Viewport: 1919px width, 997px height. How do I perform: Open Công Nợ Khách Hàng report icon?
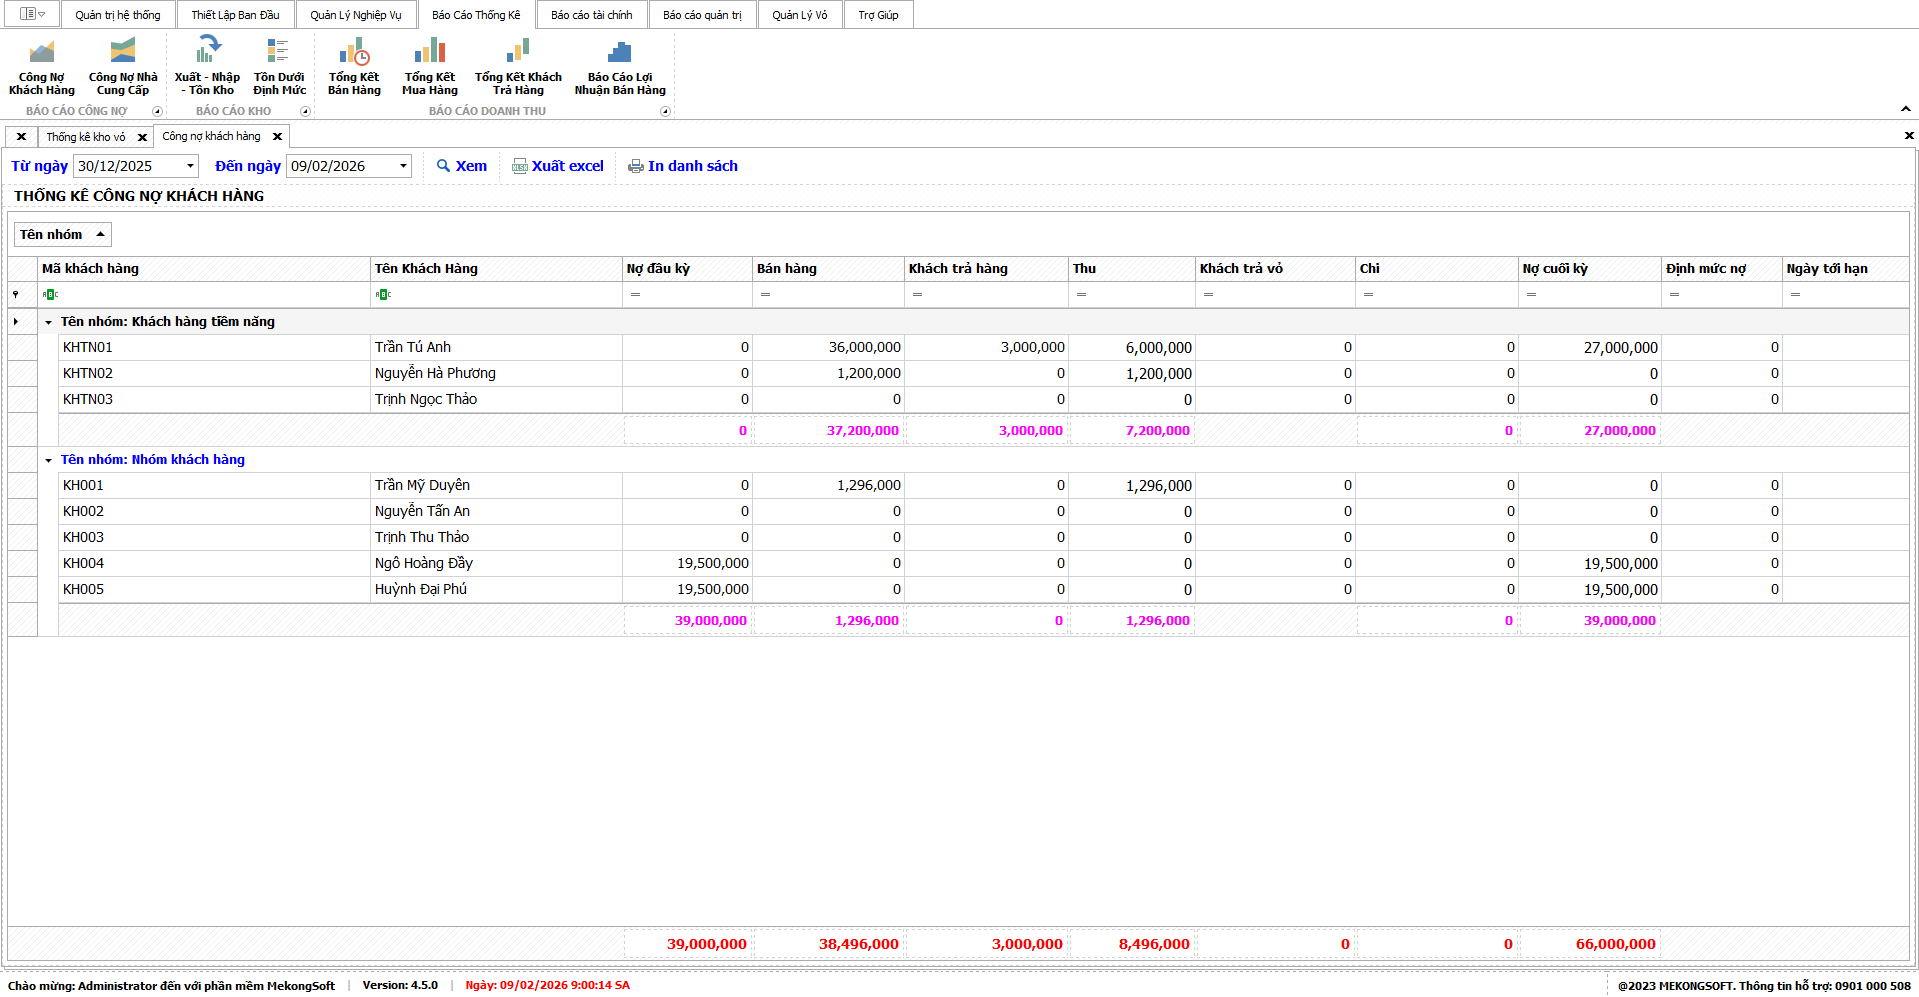pos(41,66)
